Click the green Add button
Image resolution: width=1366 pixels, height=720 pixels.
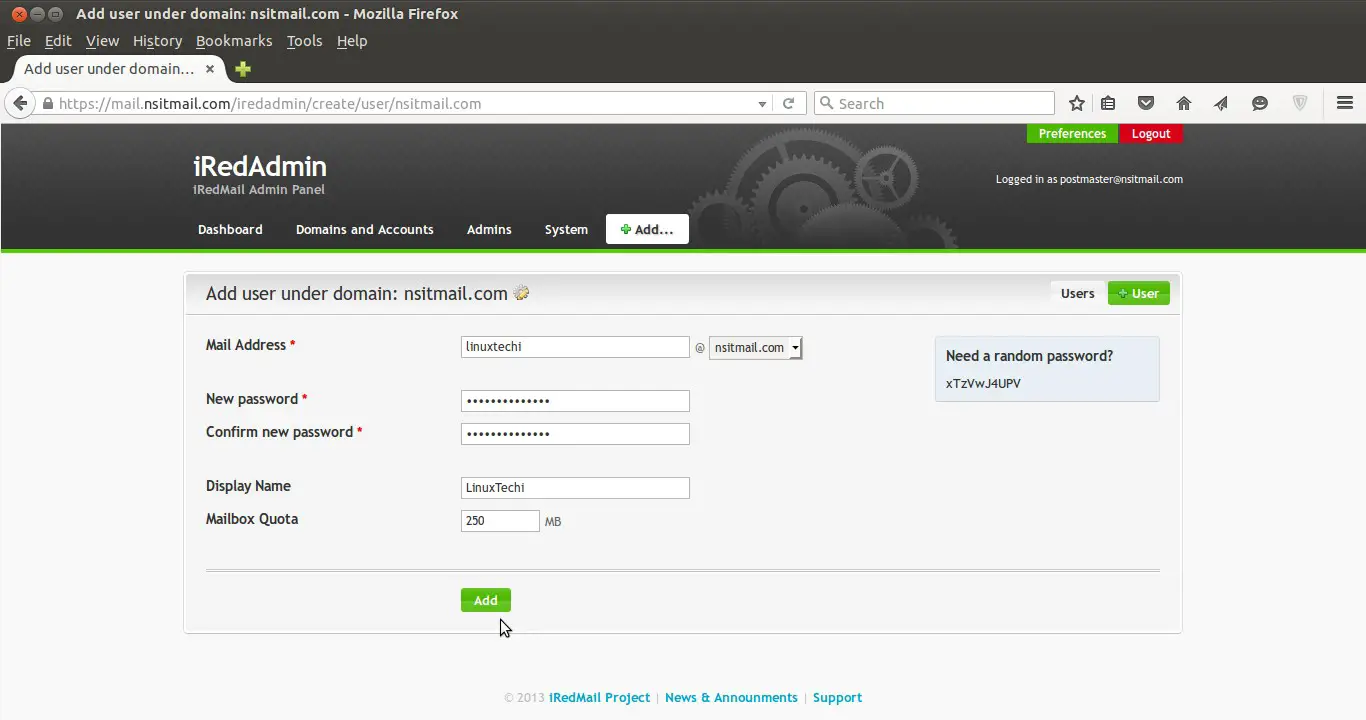(x=486, y=600)
